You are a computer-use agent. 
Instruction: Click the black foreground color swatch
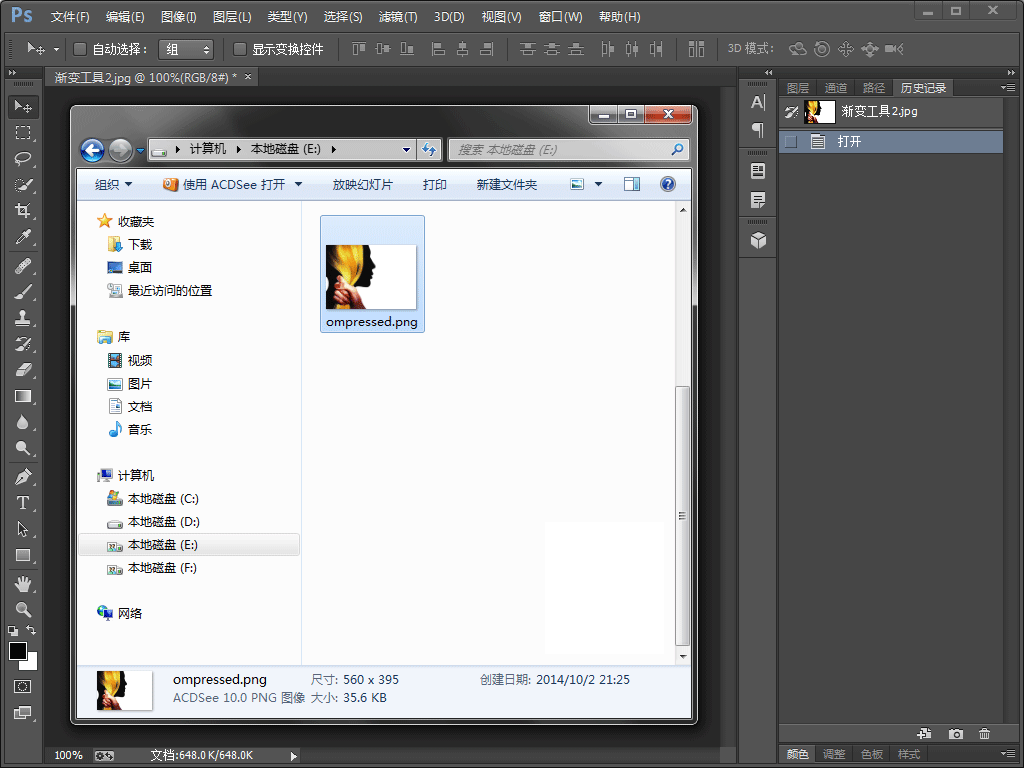(x=17, y=650)
